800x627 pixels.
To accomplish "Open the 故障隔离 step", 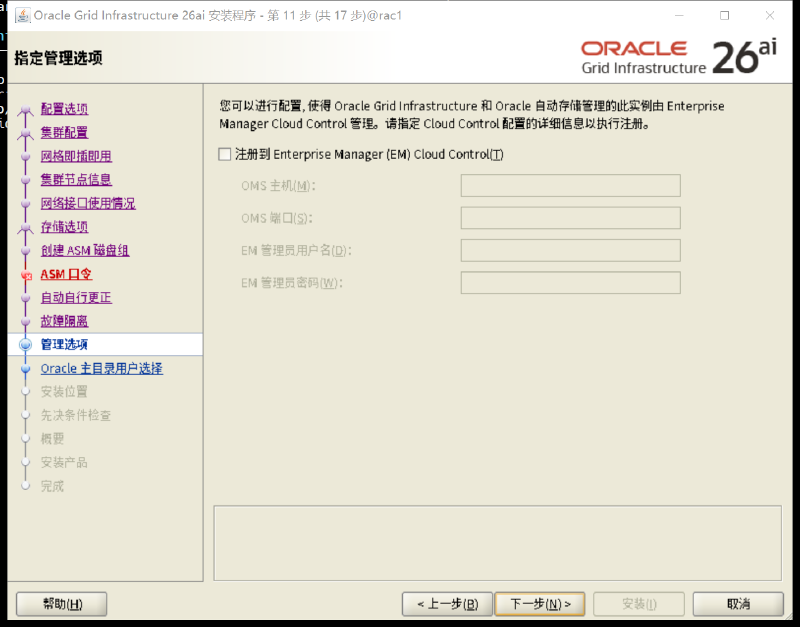I will [64, 321].
